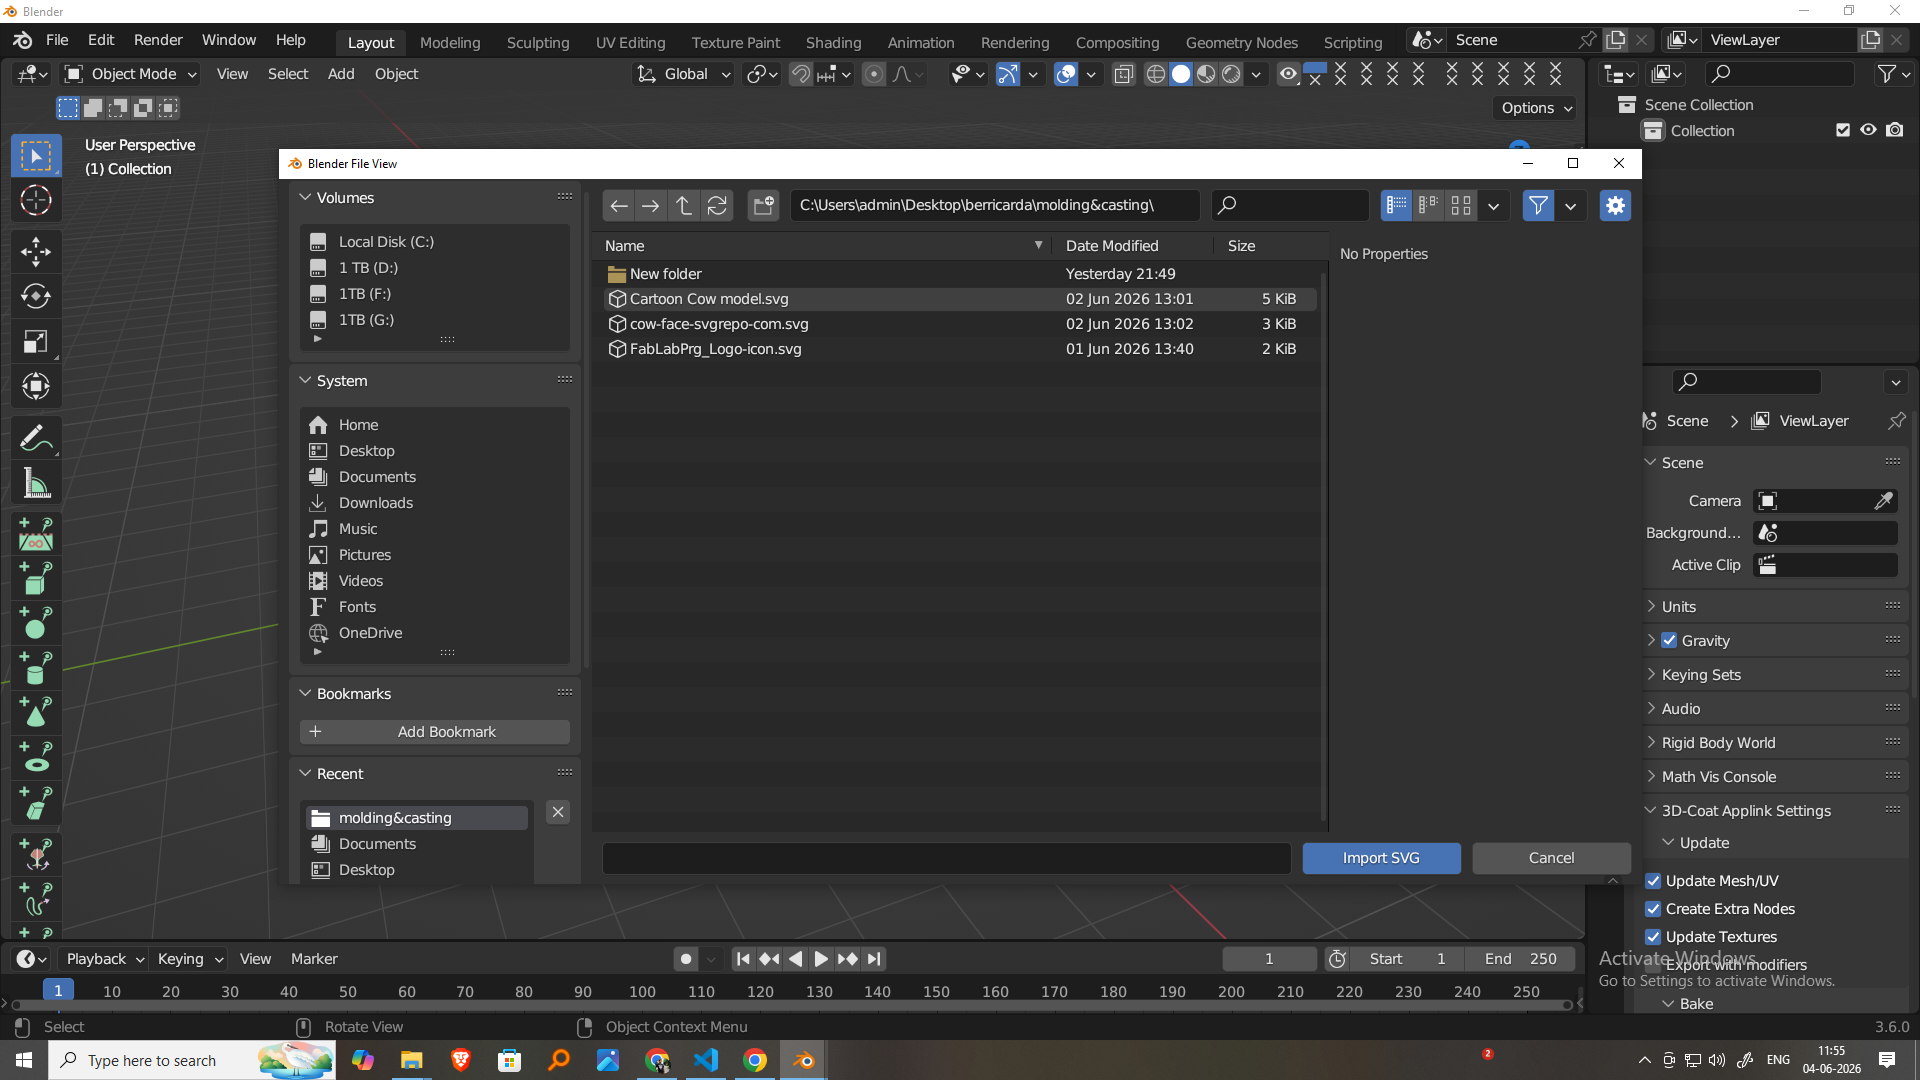Activate the Select Box tool
This screenshot has width=1920, height=1080.
click(x=36, y=156)
